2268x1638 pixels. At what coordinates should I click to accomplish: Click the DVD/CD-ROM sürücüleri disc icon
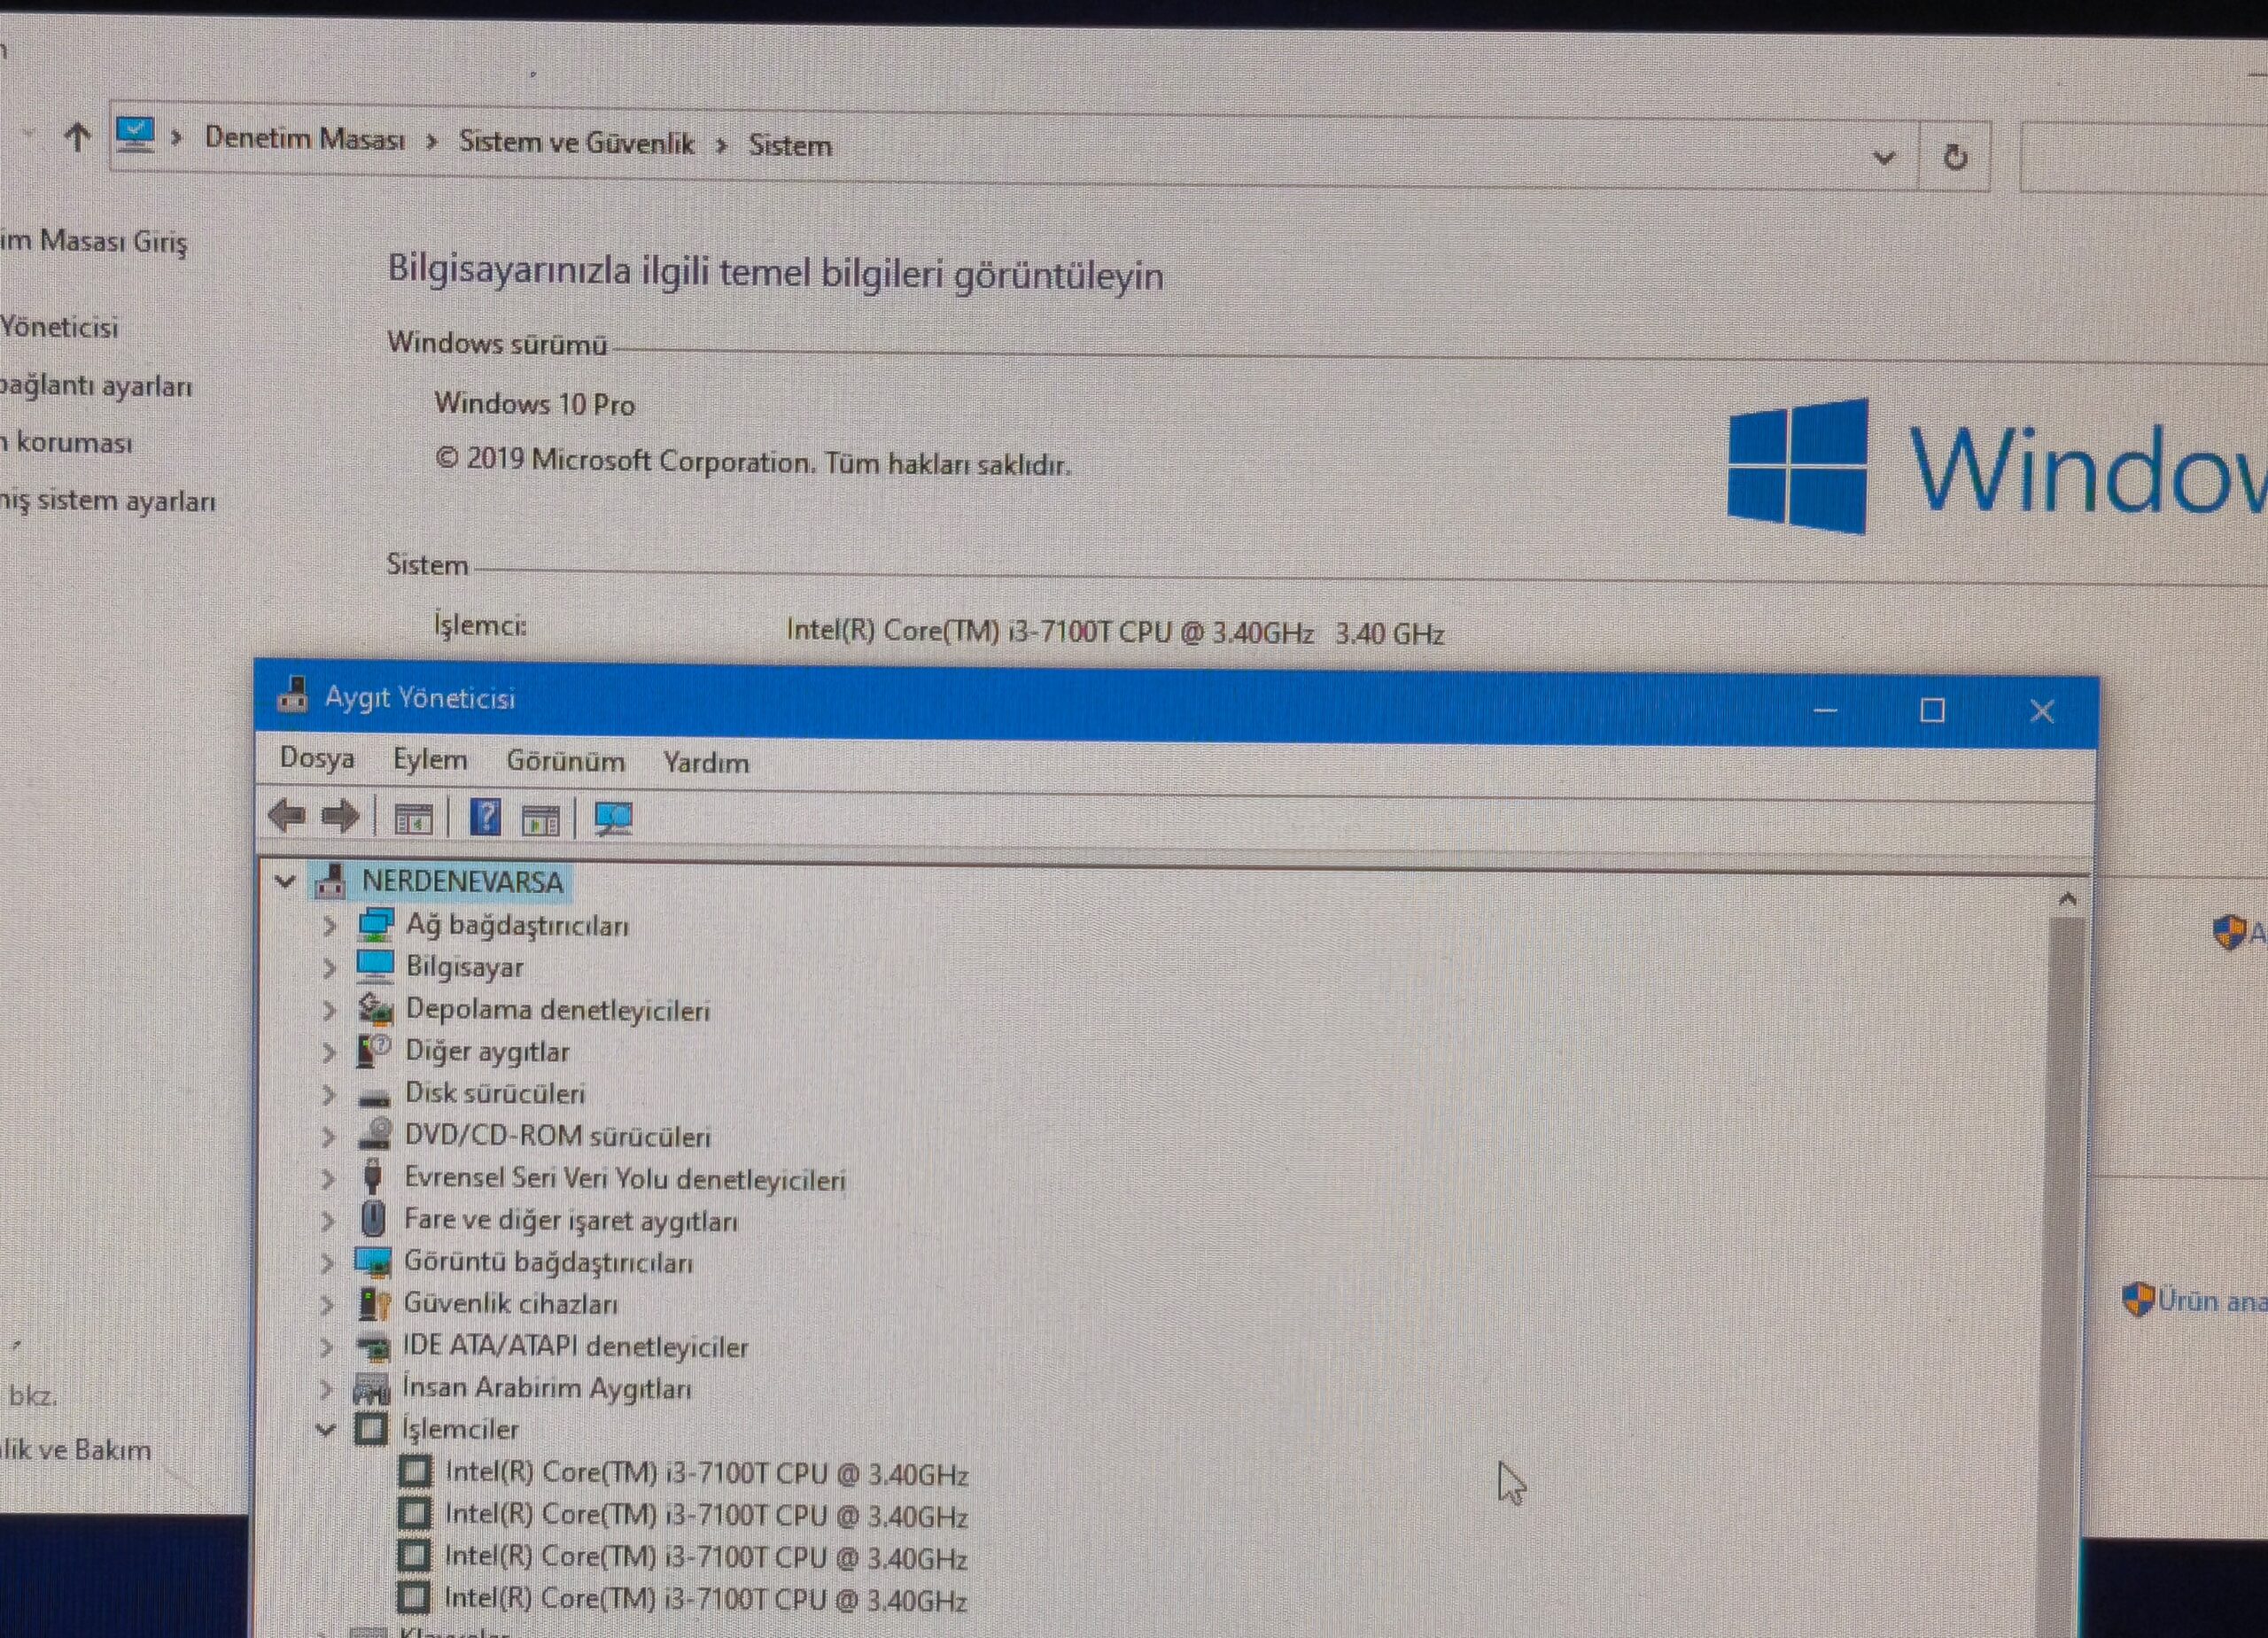374,1135
